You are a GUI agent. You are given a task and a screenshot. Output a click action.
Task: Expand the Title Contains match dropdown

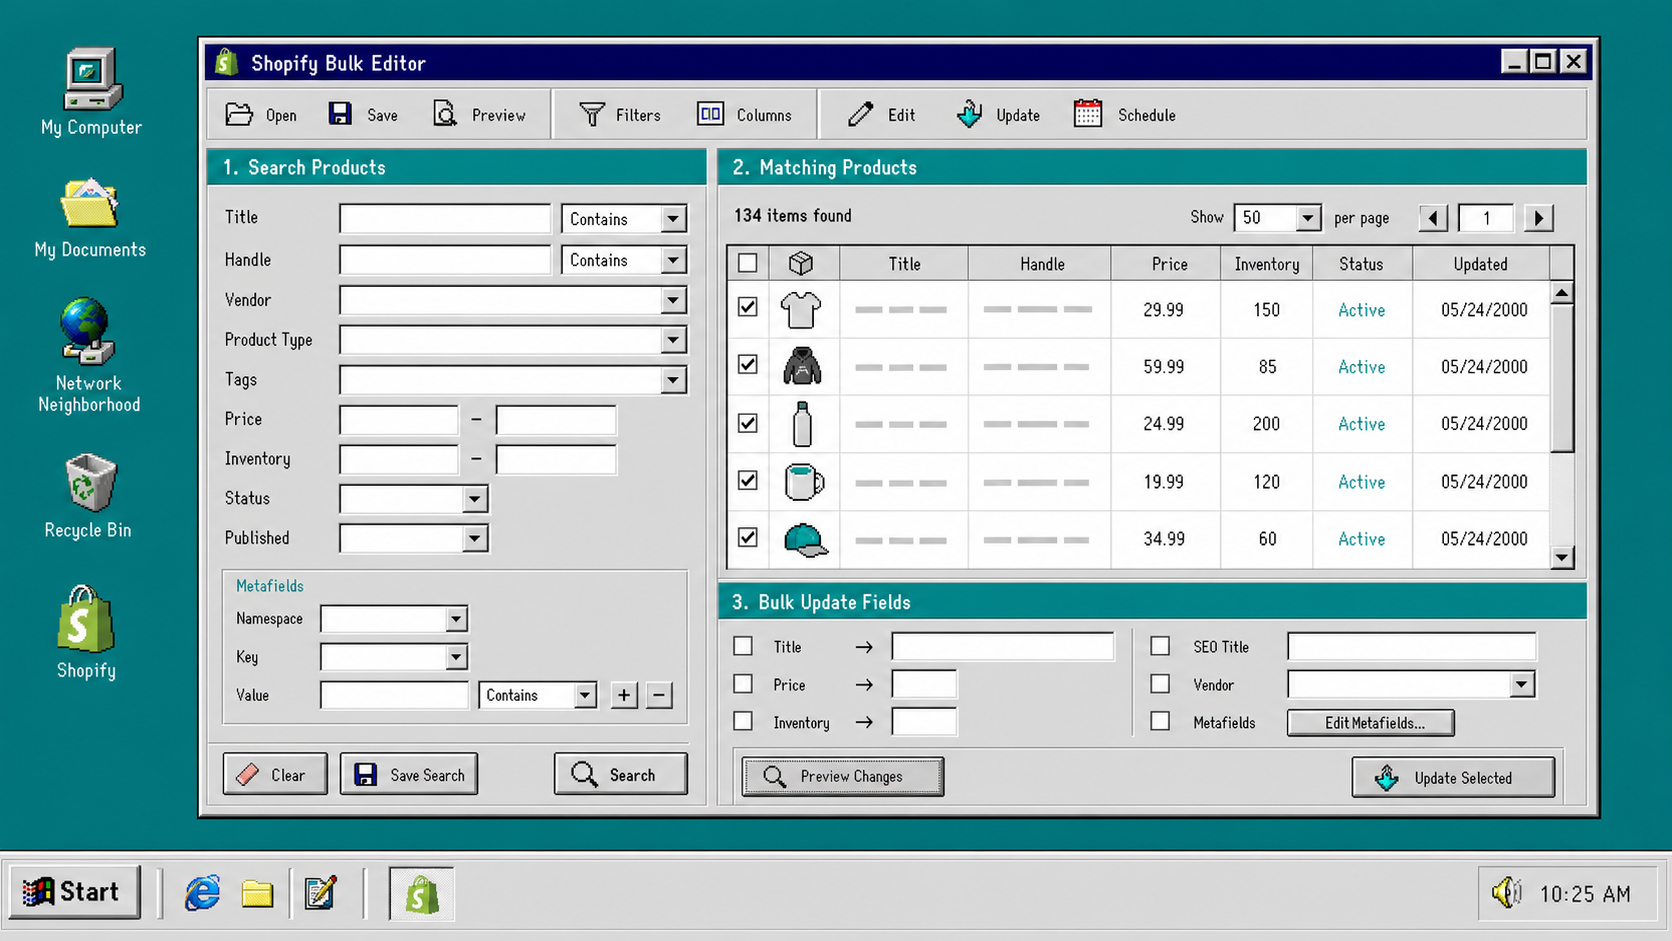[x=623, y=219]
